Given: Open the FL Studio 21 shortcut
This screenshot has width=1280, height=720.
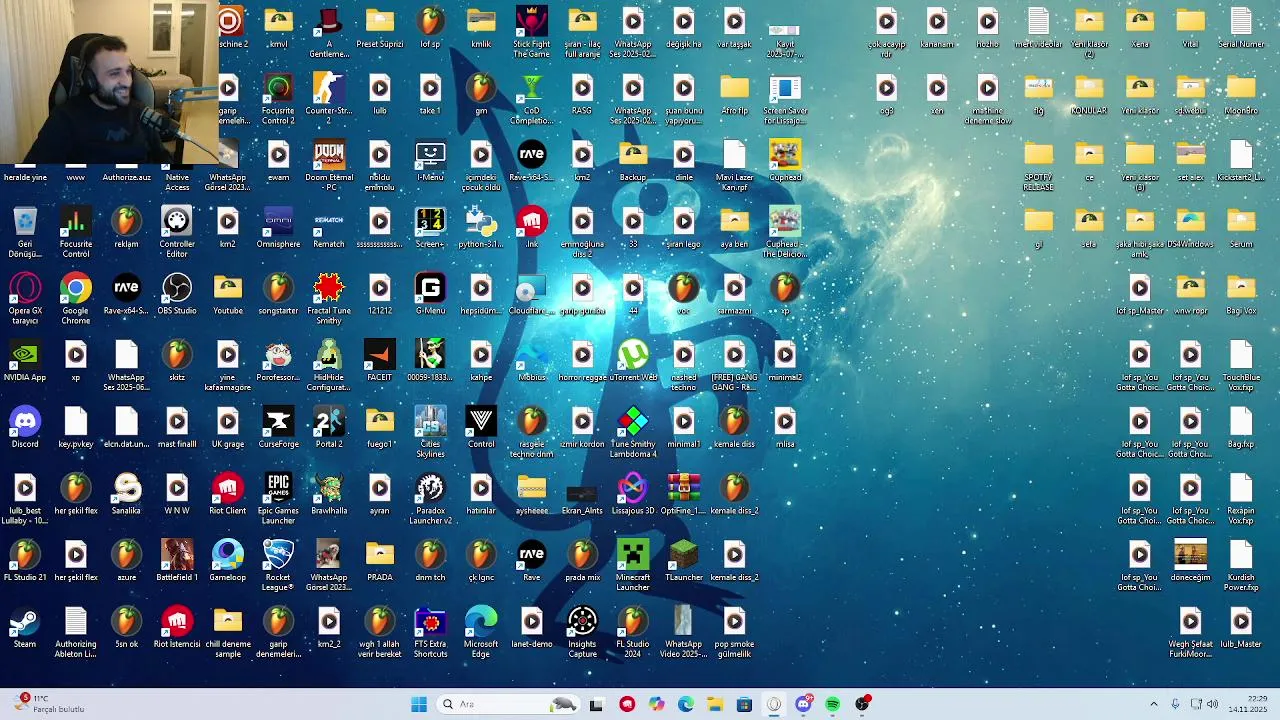Looking at the screenshot, I should click(x=25, y=561).
